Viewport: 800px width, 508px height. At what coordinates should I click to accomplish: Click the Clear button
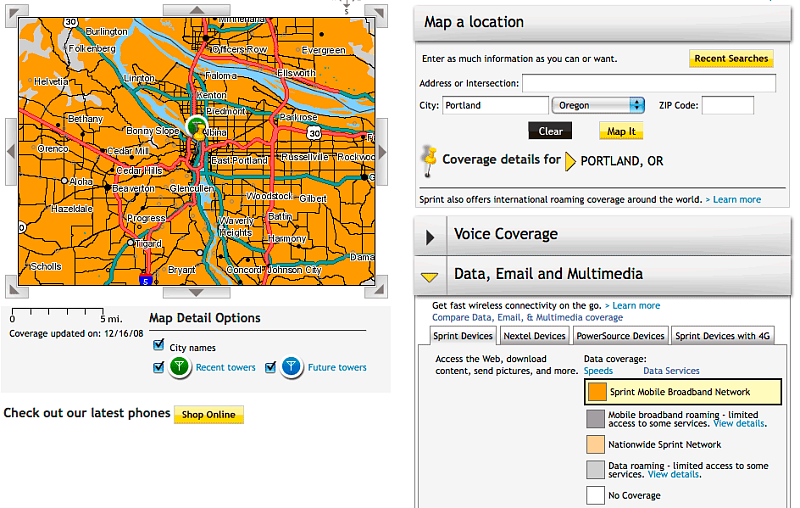pos(550,131)
